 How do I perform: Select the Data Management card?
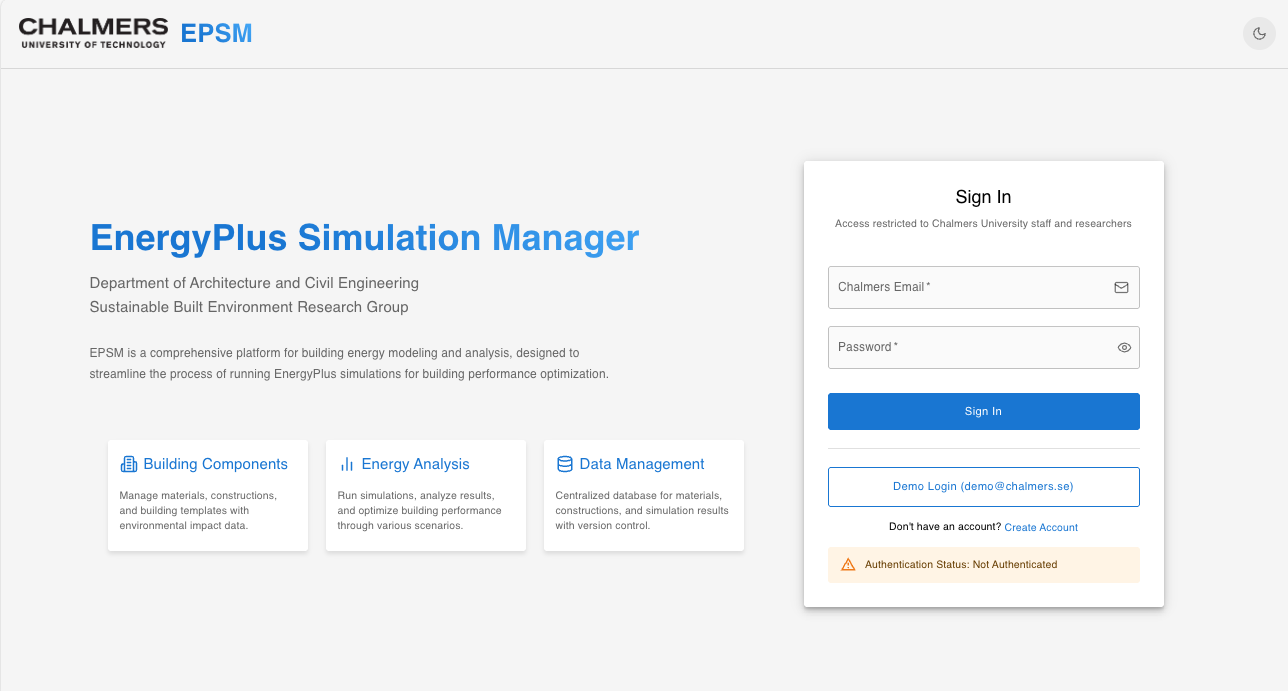point(643,495)
